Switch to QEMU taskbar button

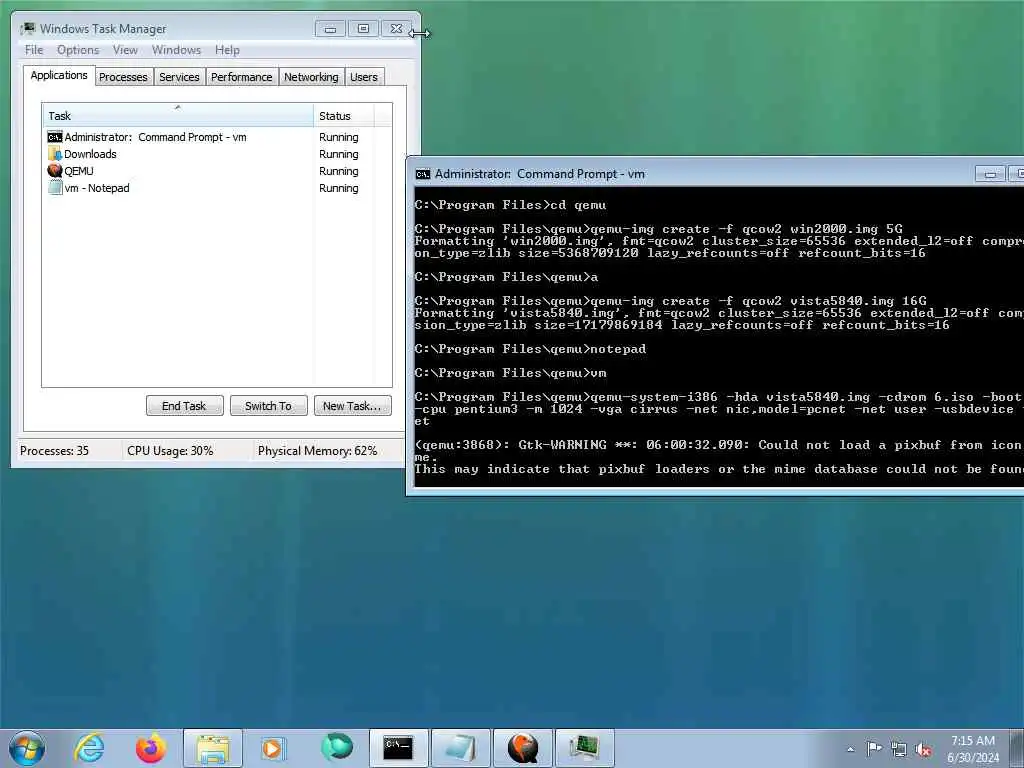[522, 748]
